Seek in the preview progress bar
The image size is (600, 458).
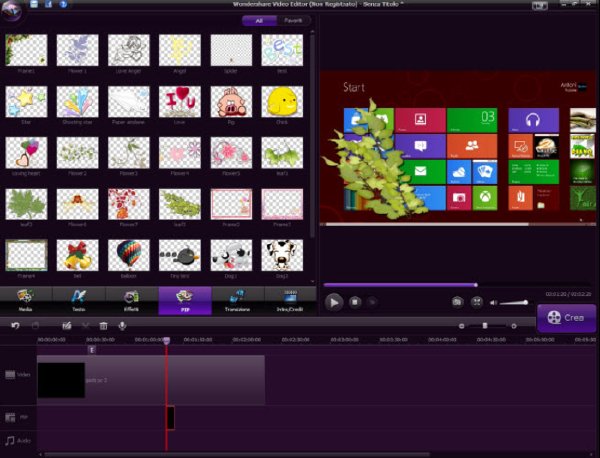tap(457, 285)
